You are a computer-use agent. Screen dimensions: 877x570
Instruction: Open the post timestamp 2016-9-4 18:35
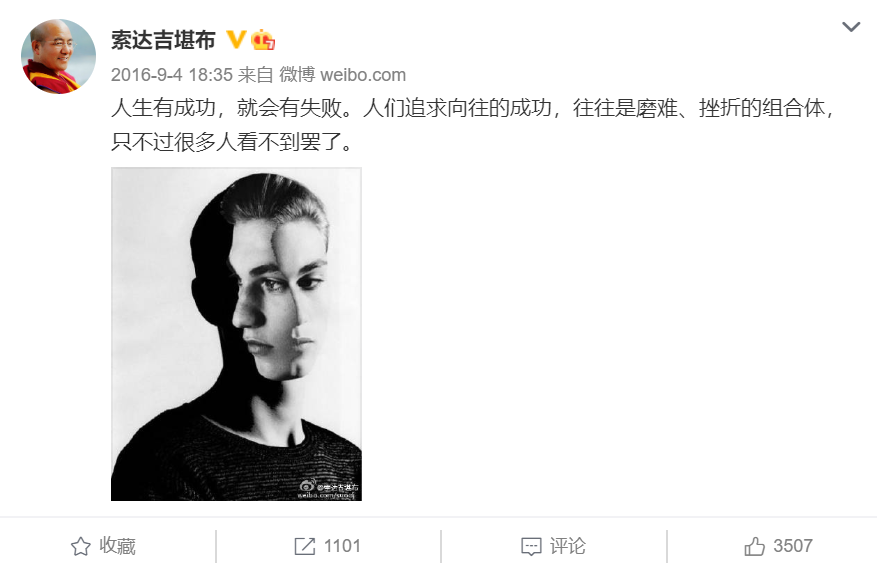pos(171,74)
